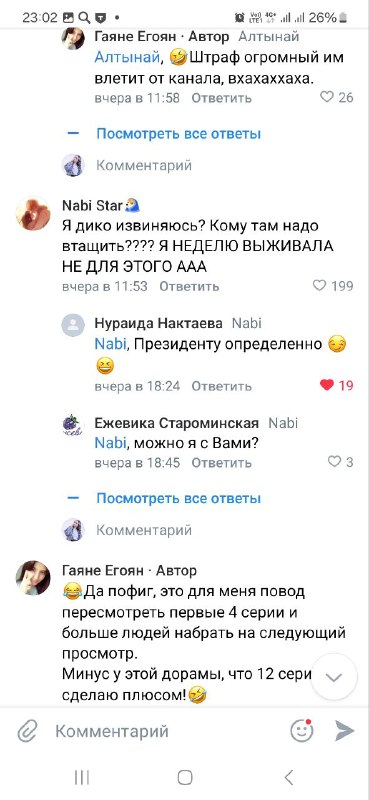This screenshot has width=369, height=800.
Task: Tap the scroll-down chevron floating button
Action: (x=334, y=677)
